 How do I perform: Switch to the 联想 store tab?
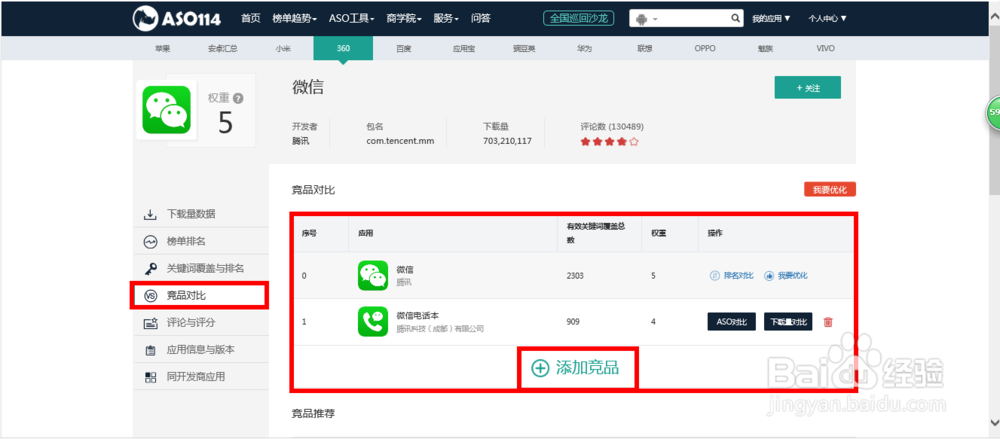click(x=644, y=48)
